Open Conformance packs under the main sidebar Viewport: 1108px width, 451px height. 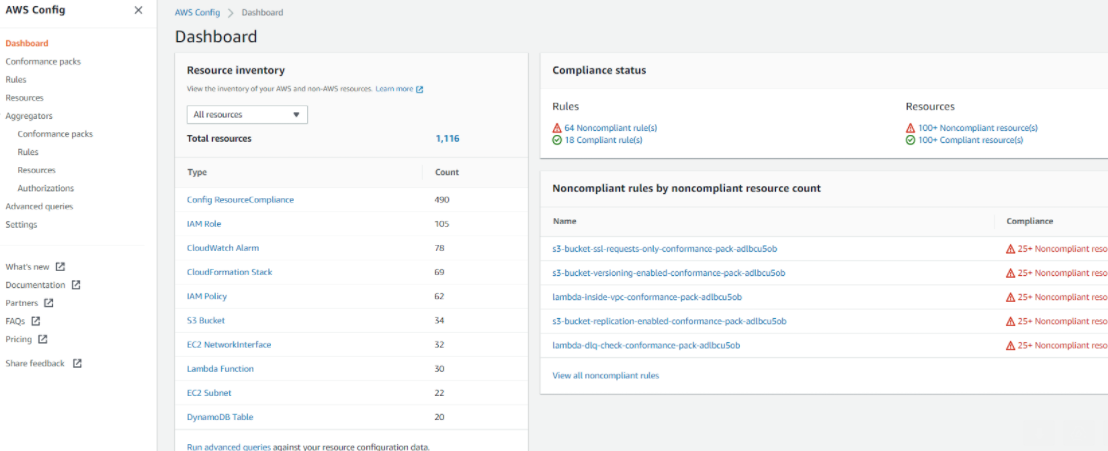[x=43, y=62]
